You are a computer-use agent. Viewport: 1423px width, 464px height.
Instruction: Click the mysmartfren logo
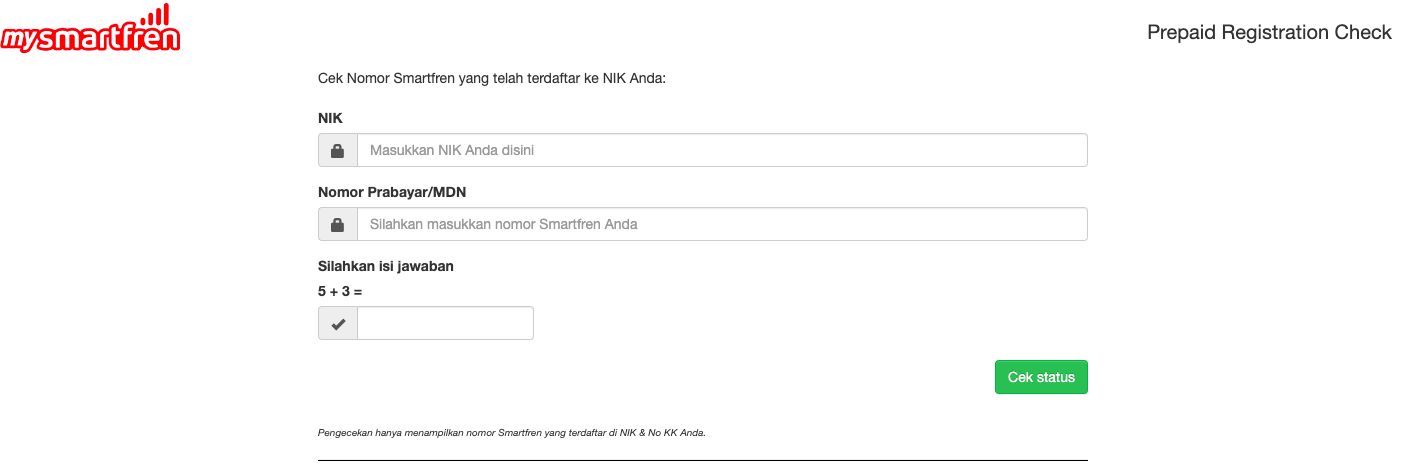[x=90, y=29]
